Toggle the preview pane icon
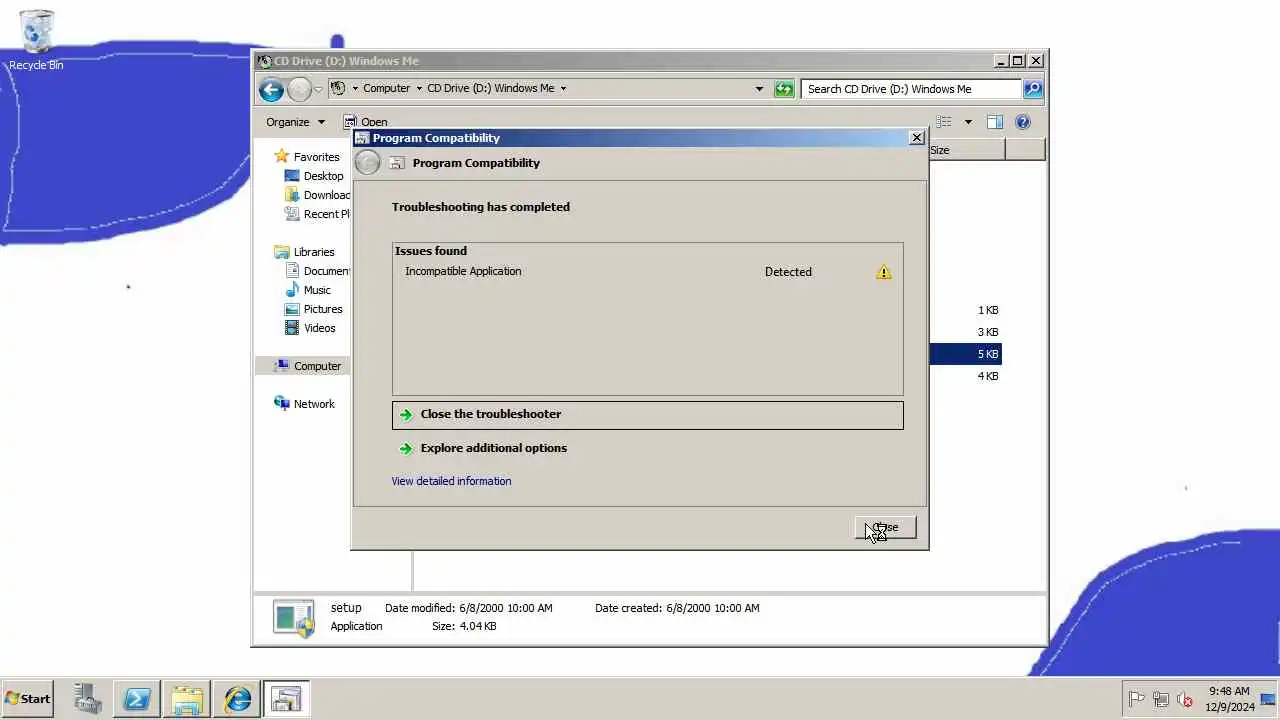The width and height of the screenshot is (1280, 720). pos(995,122)
